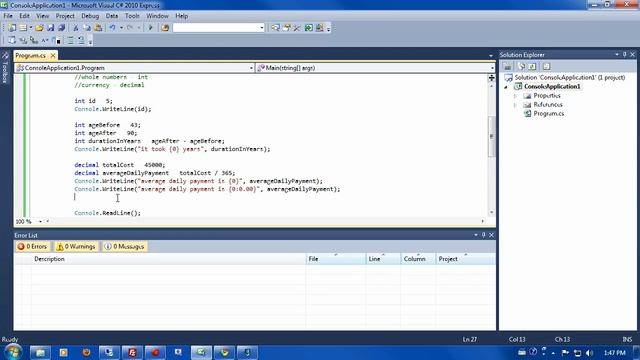Open the Edit menu
This screenshot has height=360, width=640.
click(x=24, y=16)
